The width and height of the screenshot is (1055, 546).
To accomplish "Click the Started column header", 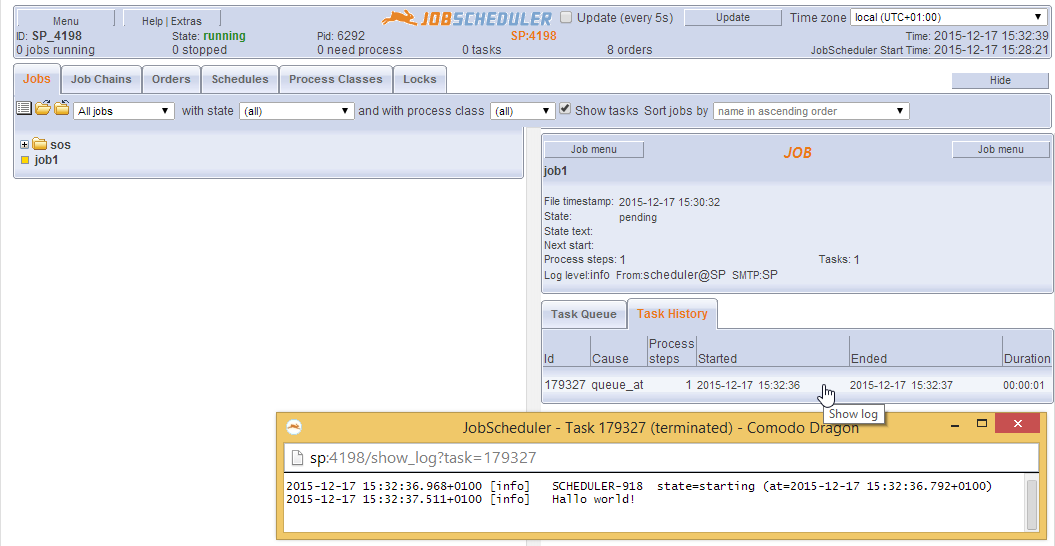I will point(717,359).
